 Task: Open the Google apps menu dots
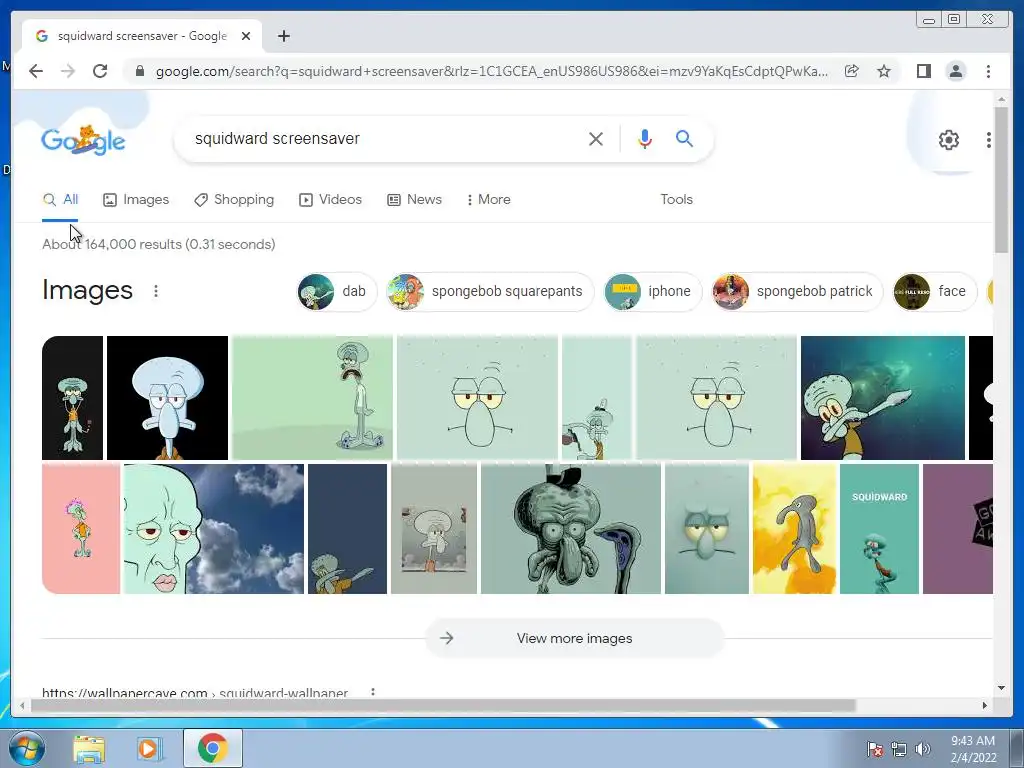click(989, 140)
